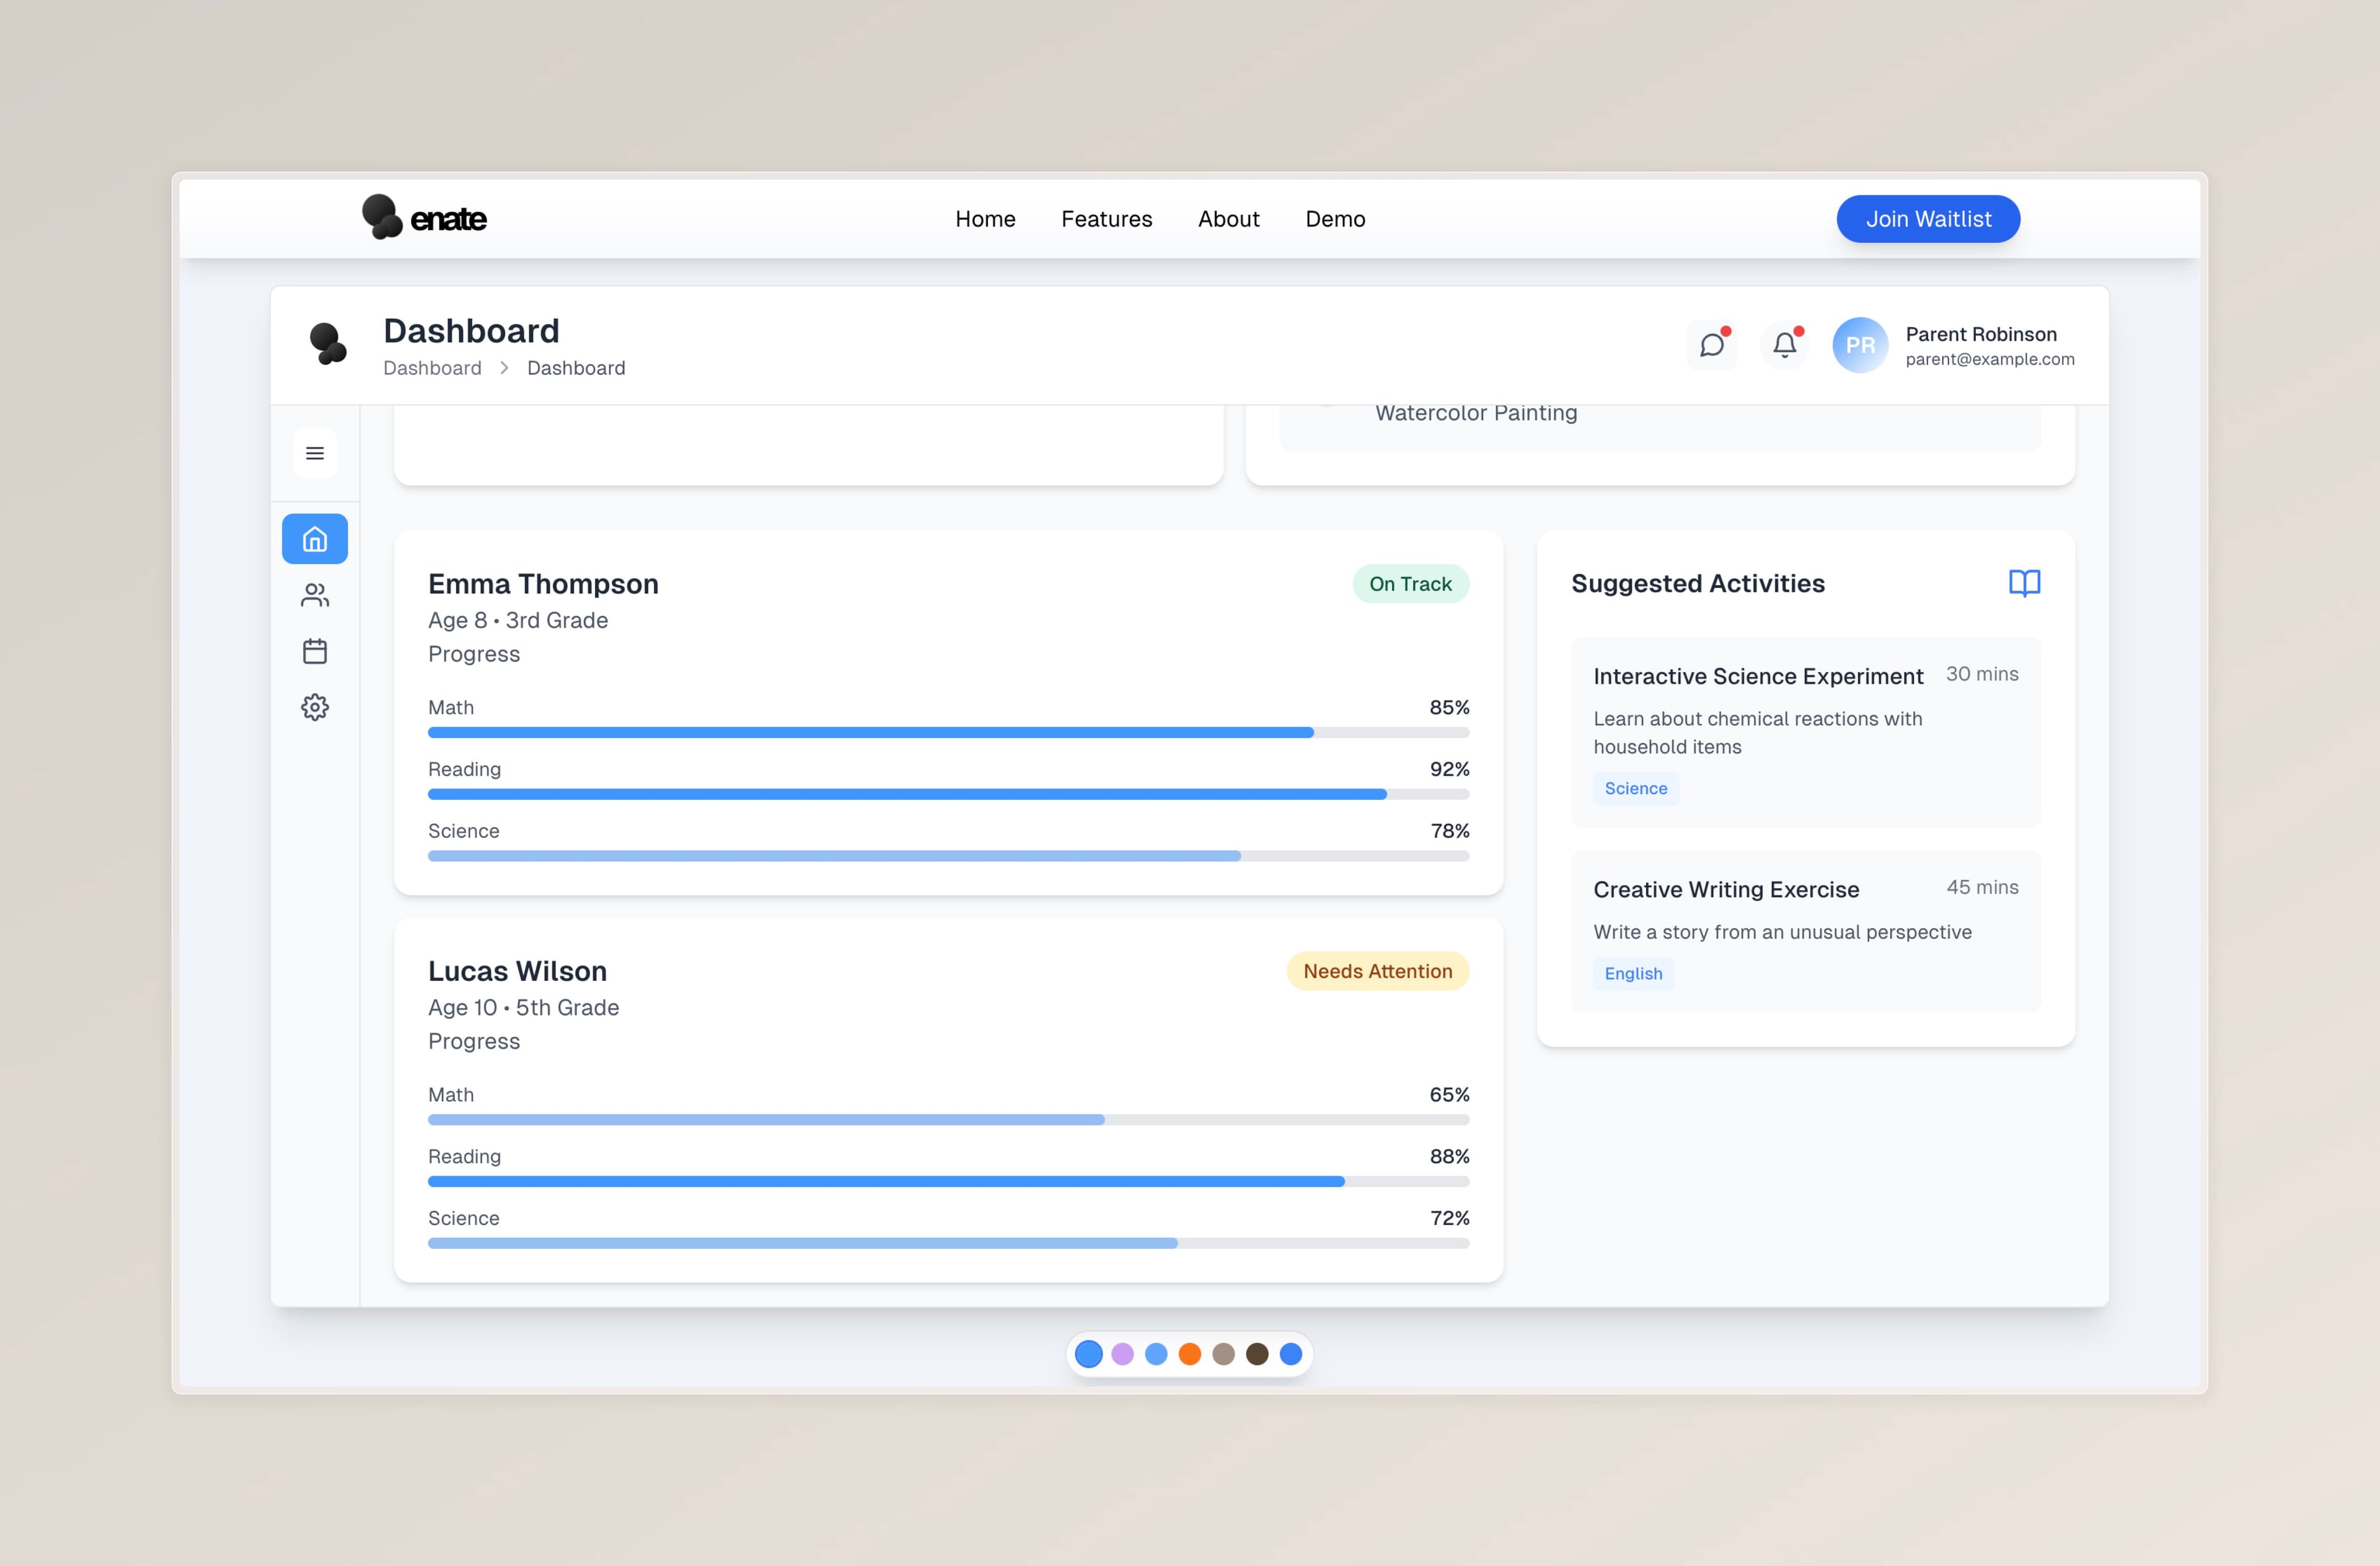2380x1566 pixels.
Task: Select the orange theme swatch
Action: pos(1189,1354)
